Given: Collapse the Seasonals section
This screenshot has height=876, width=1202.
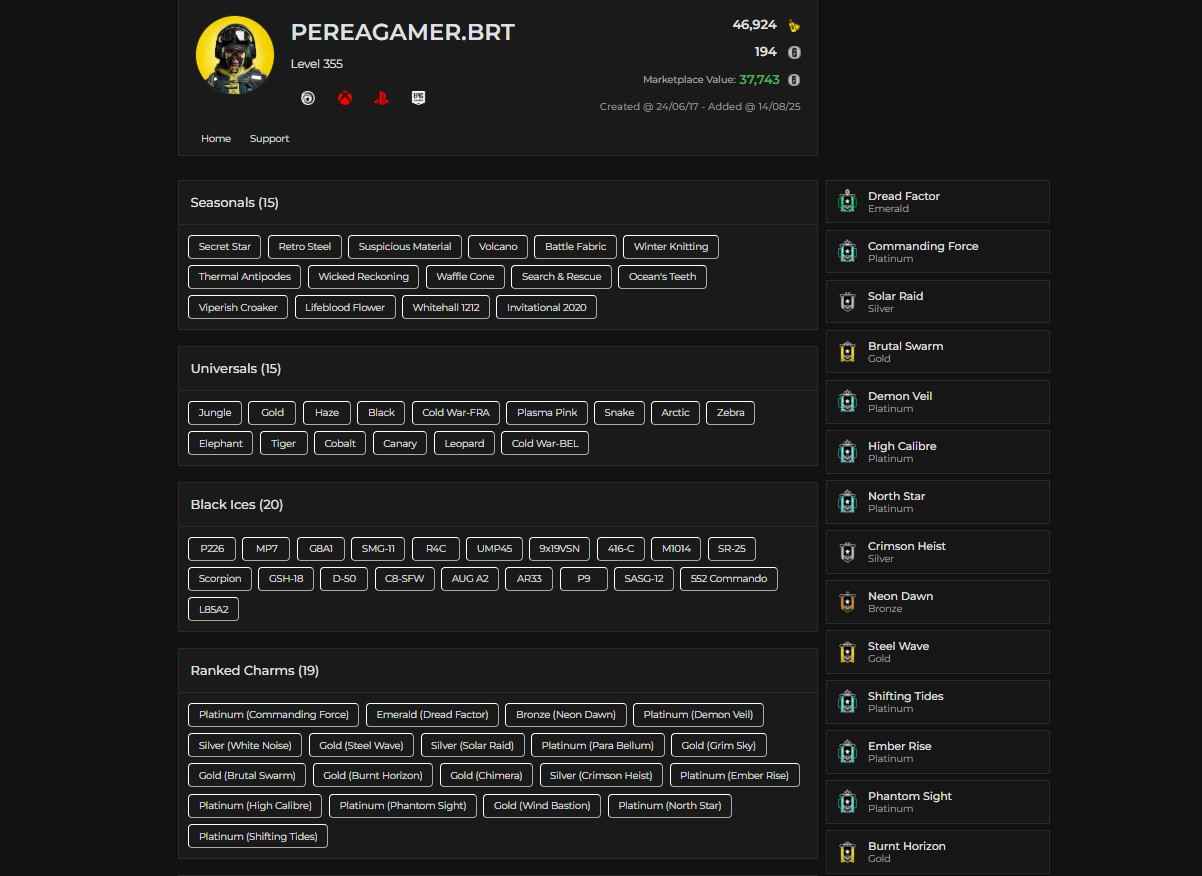Looking at the screenshot, I should point(234,202).
